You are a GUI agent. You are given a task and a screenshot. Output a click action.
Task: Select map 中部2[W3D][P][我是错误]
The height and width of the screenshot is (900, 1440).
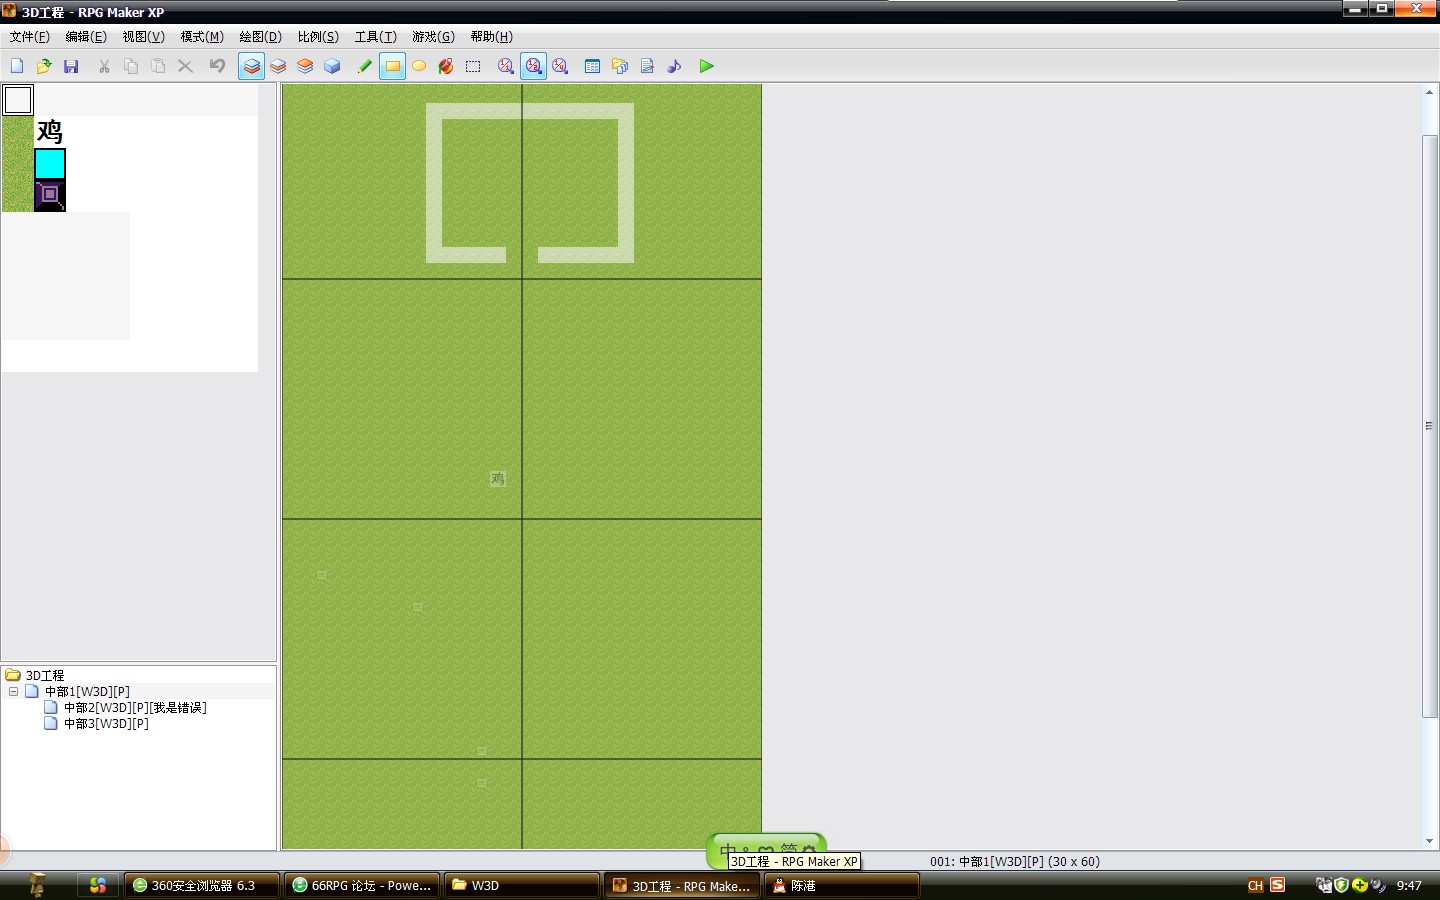tap(135, 707)
